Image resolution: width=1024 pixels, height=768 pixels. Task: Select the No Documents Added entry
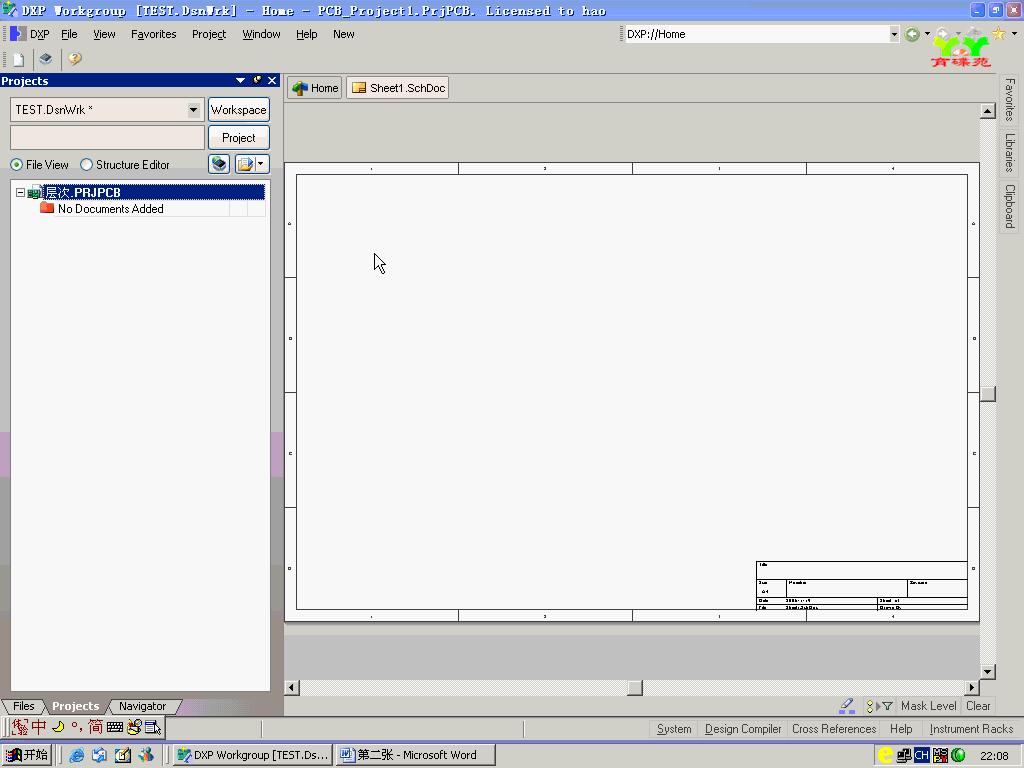[110, 209]
